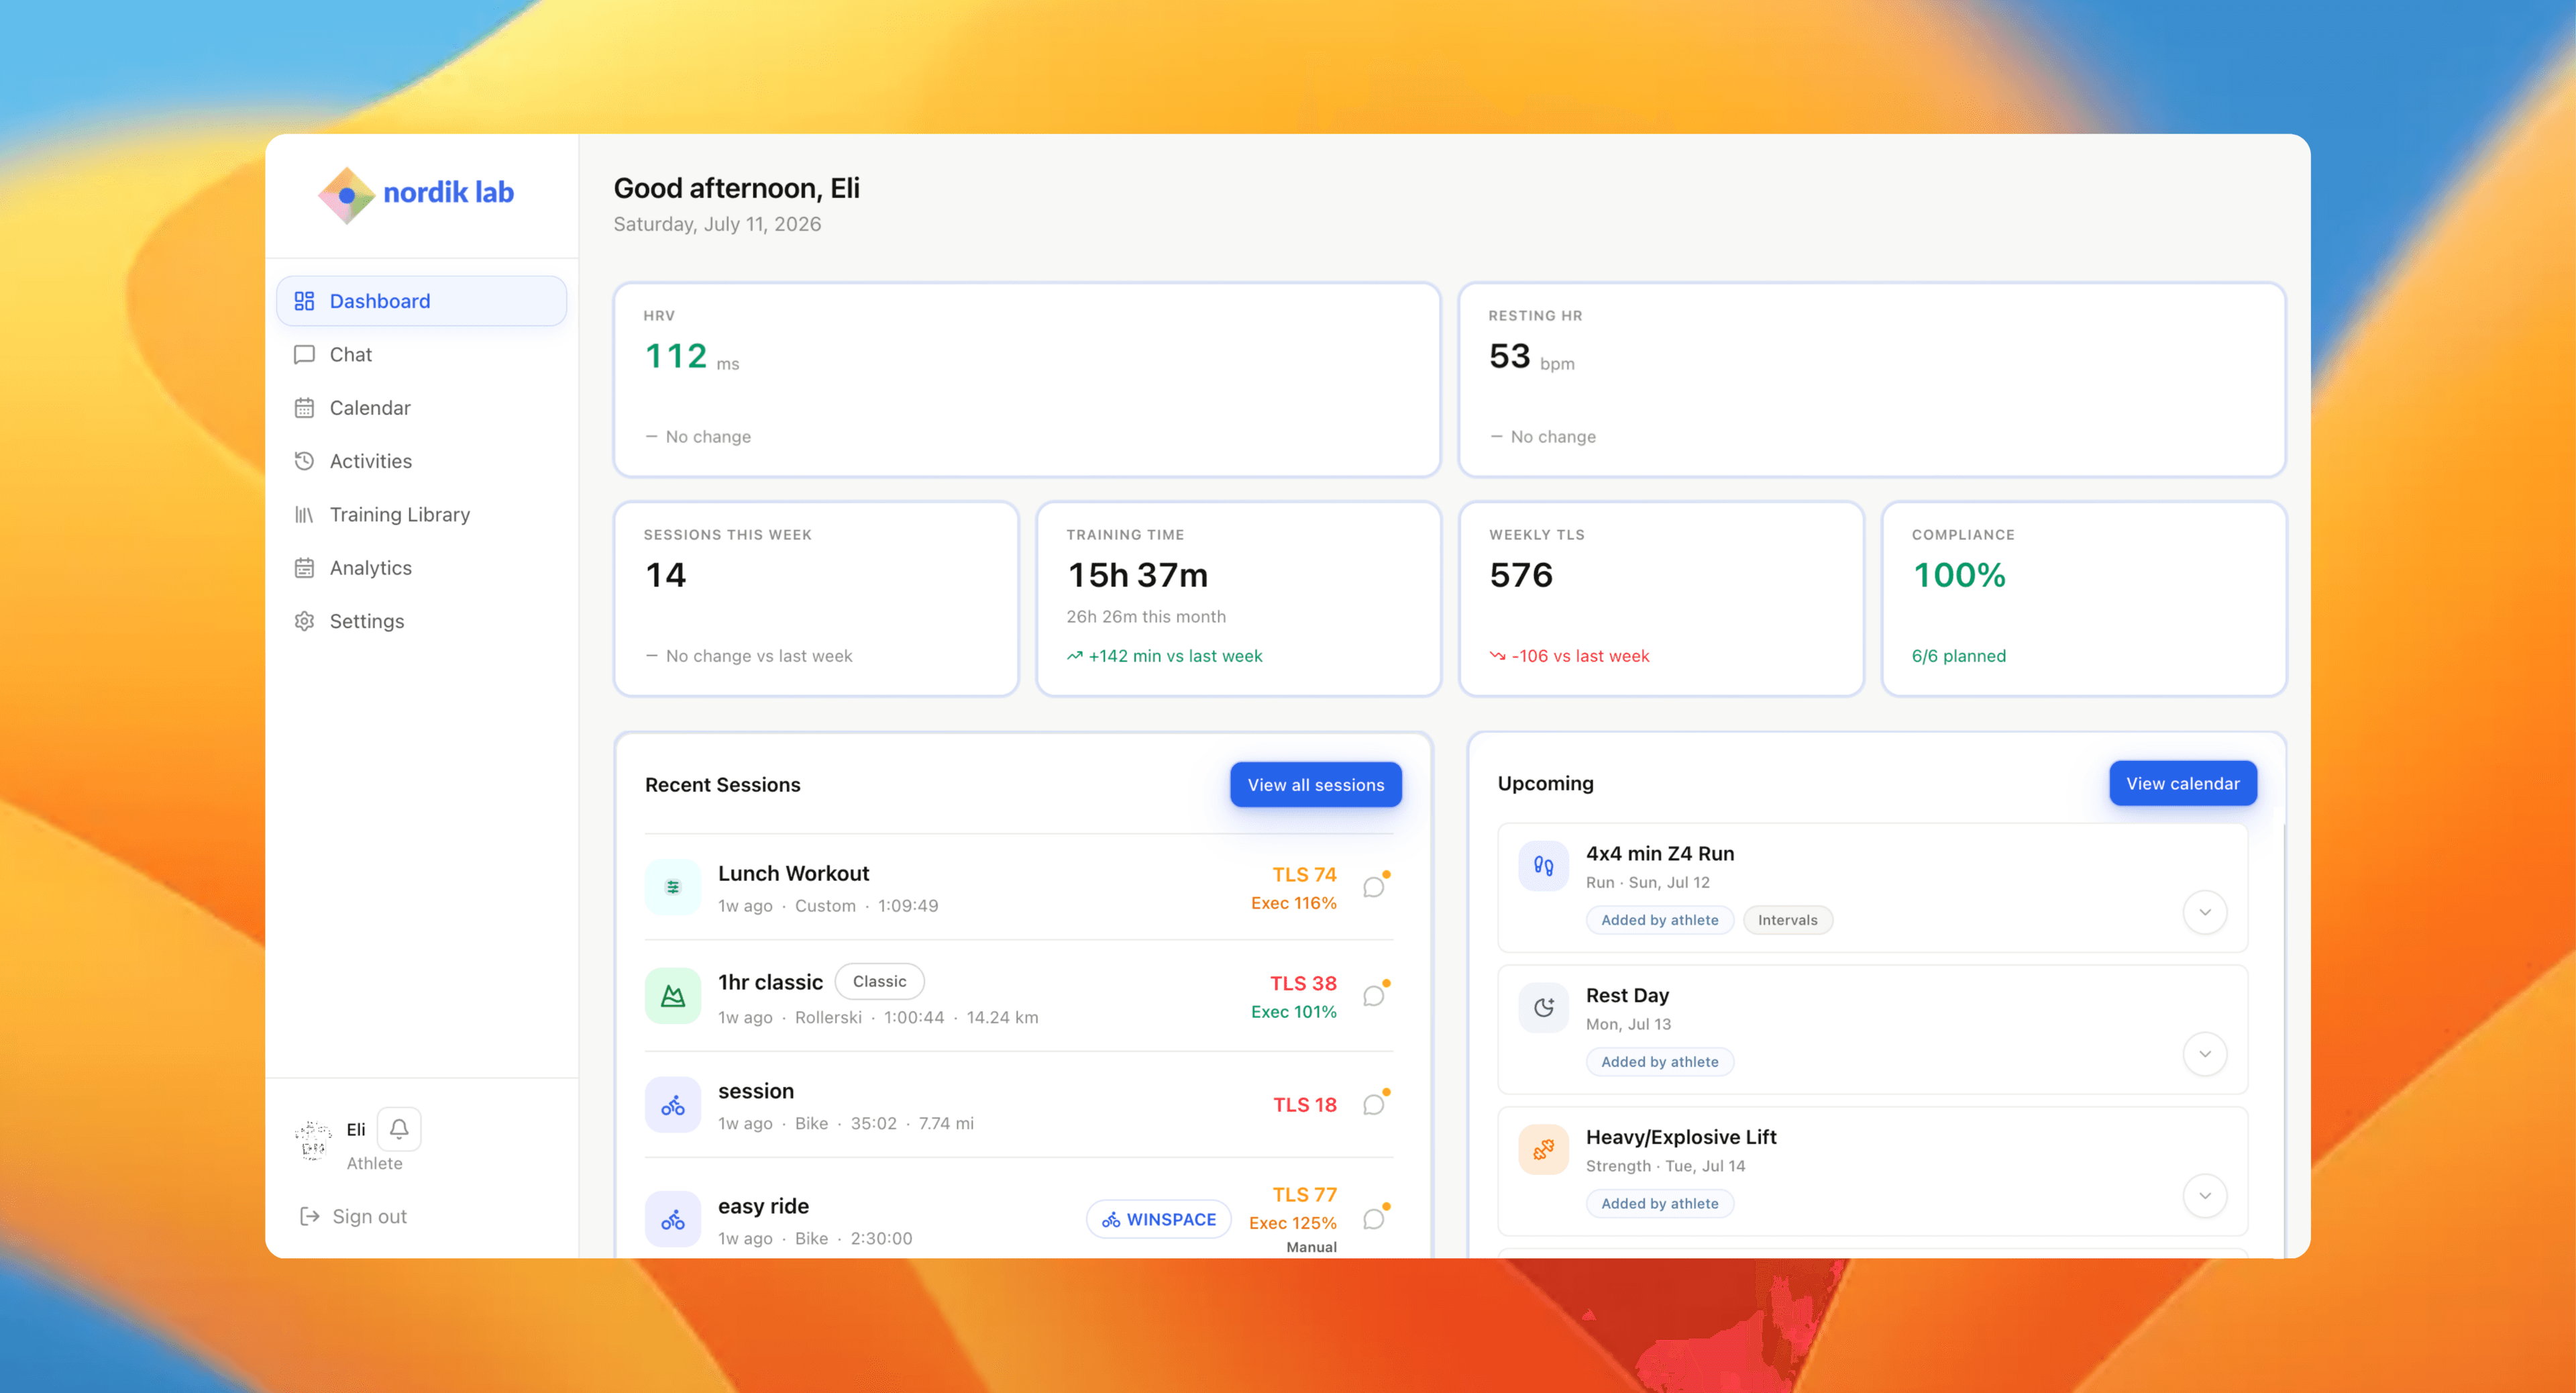Click the View all sessions button
Screen dimensions: 2576x1393
(1315, 785)
